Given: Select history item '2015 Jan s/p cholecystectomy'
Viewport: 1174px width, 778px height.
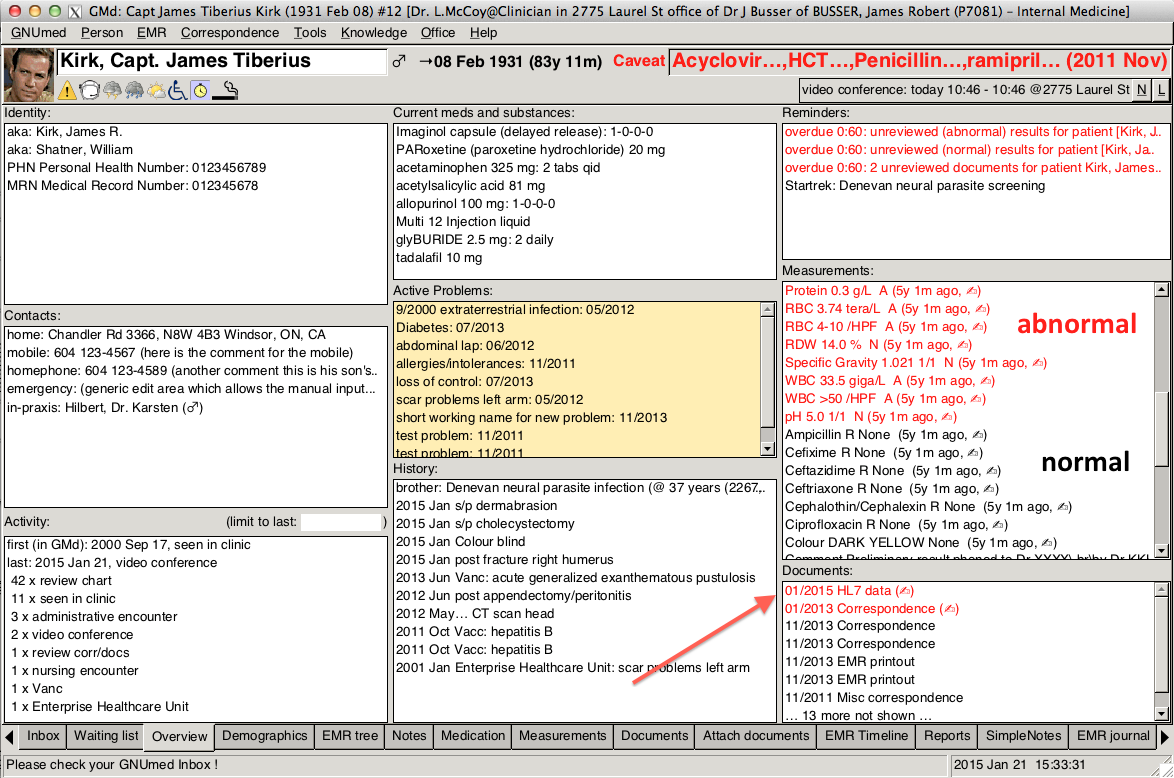Looking at the screenshot, I should [x=485, y=523].
